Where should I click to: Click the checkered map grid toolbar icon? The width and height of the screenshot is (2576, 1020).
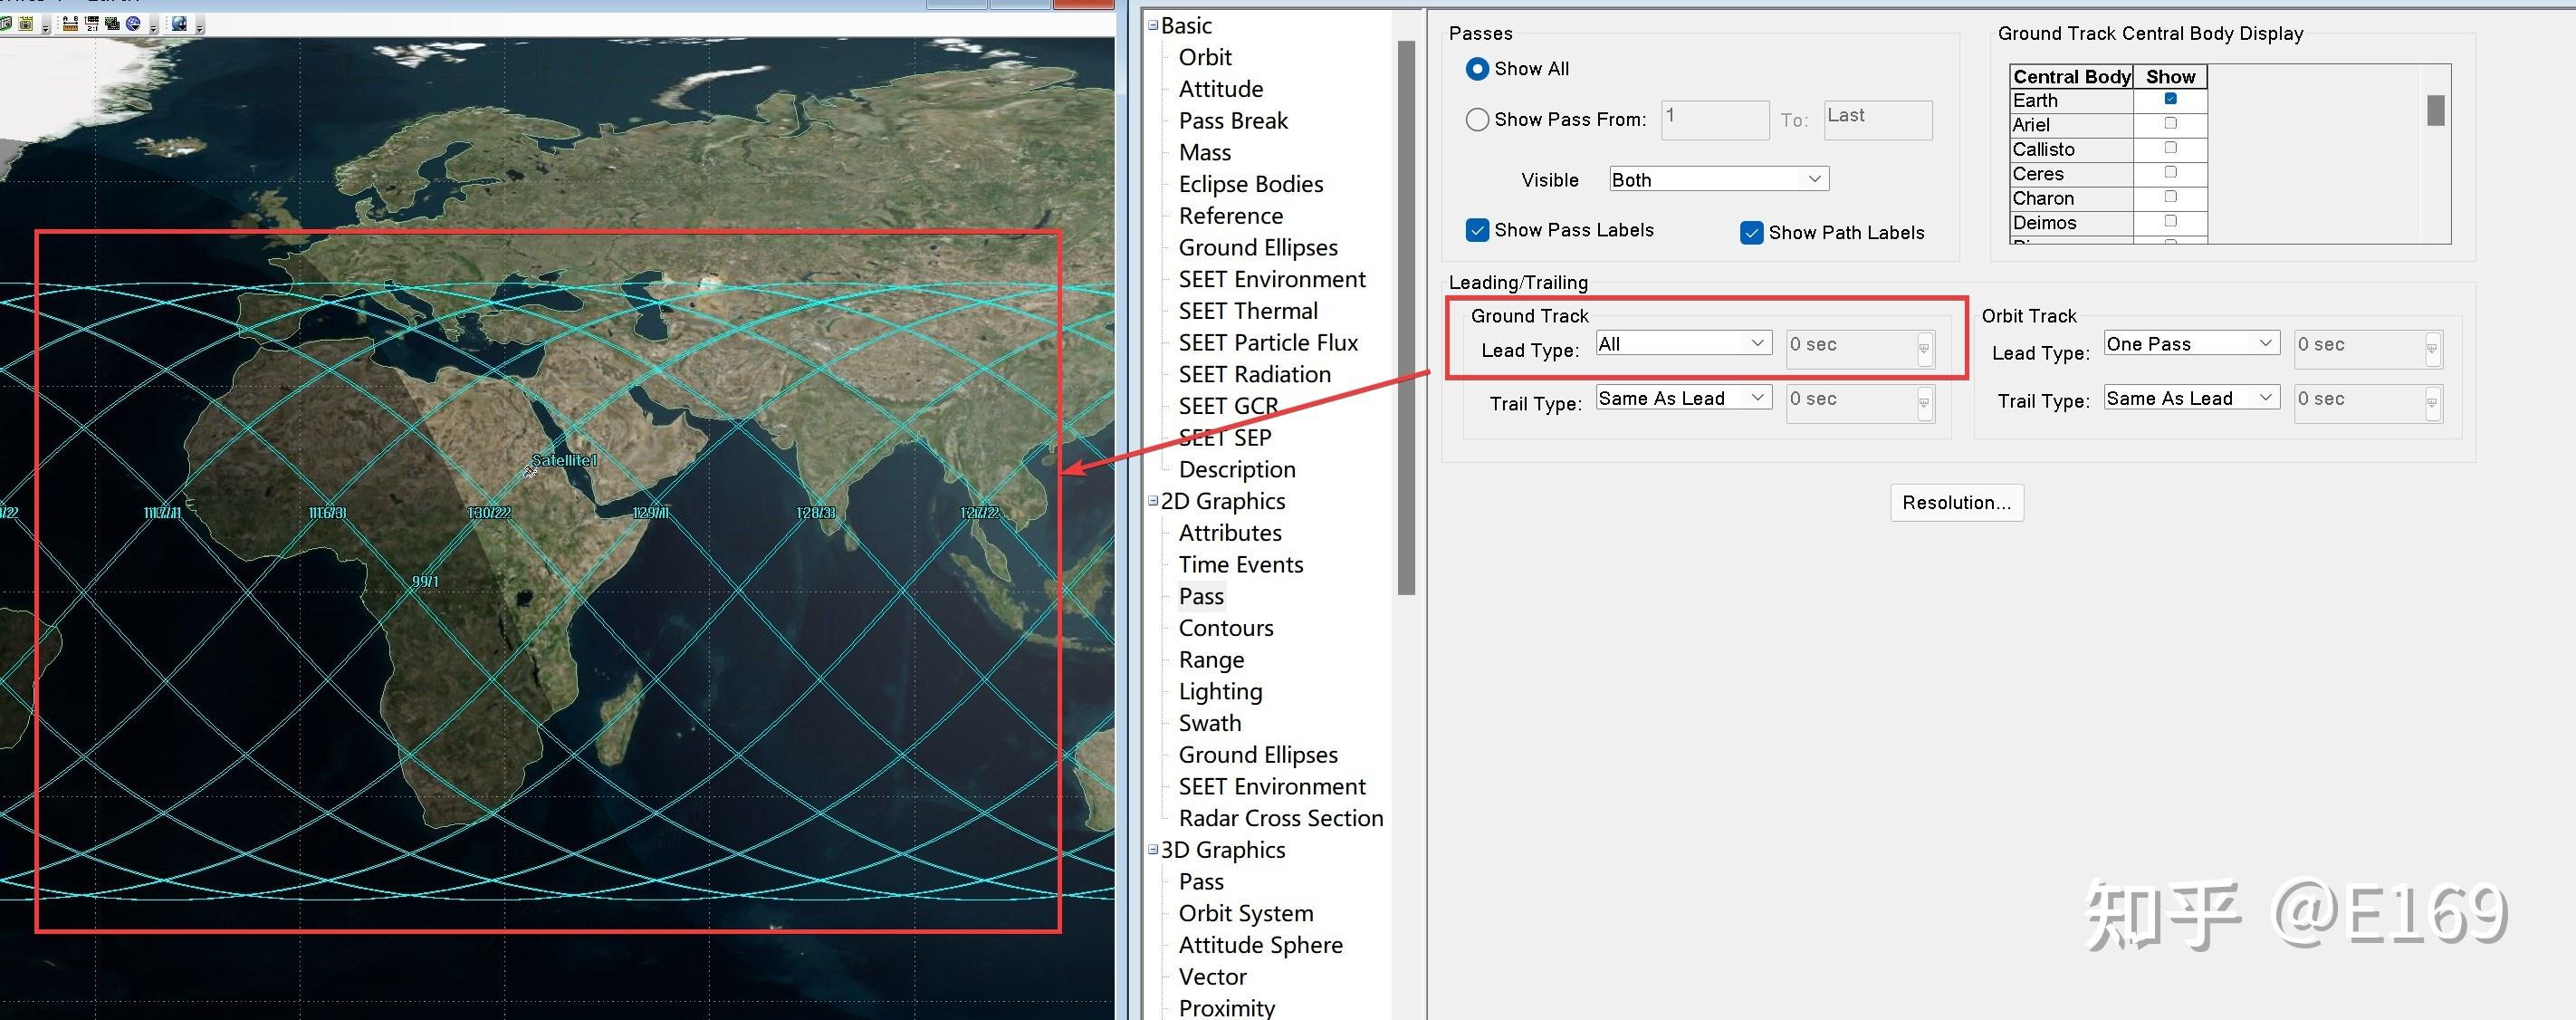pyautogui.click(x=113, y=23)
